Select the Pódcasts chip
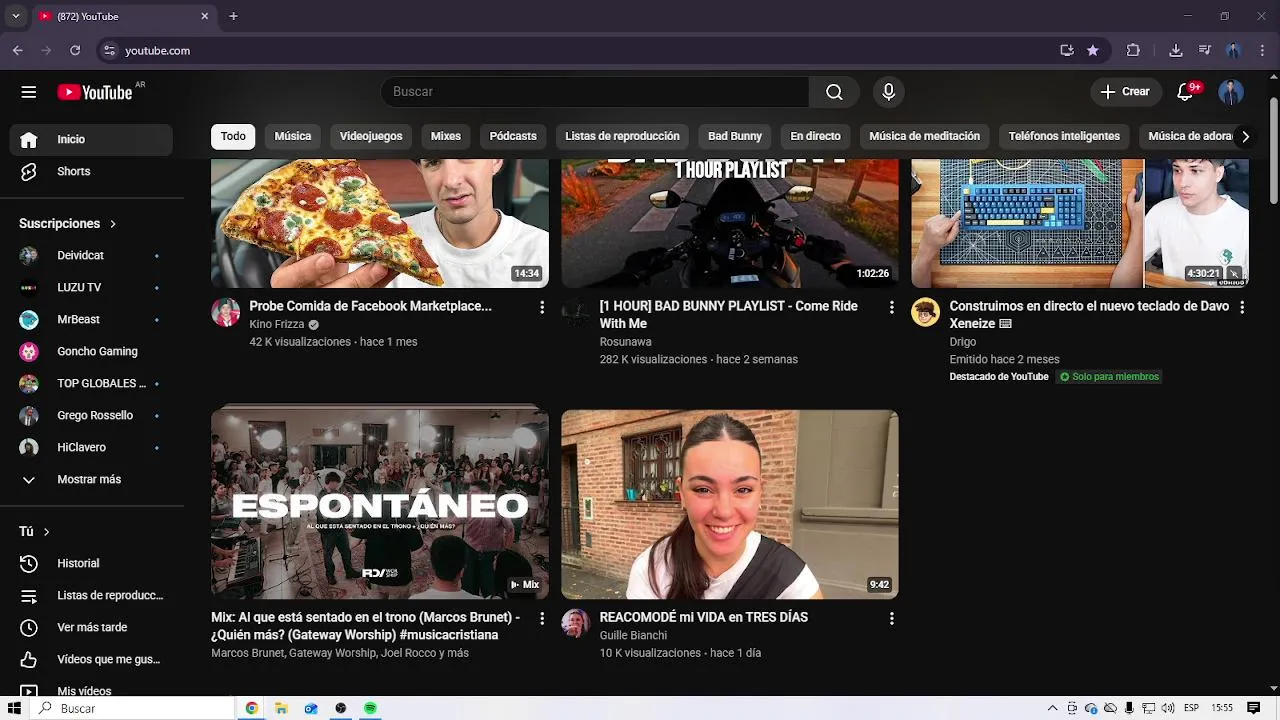This screenshot has height=720, width=1280. pos(513,136)
